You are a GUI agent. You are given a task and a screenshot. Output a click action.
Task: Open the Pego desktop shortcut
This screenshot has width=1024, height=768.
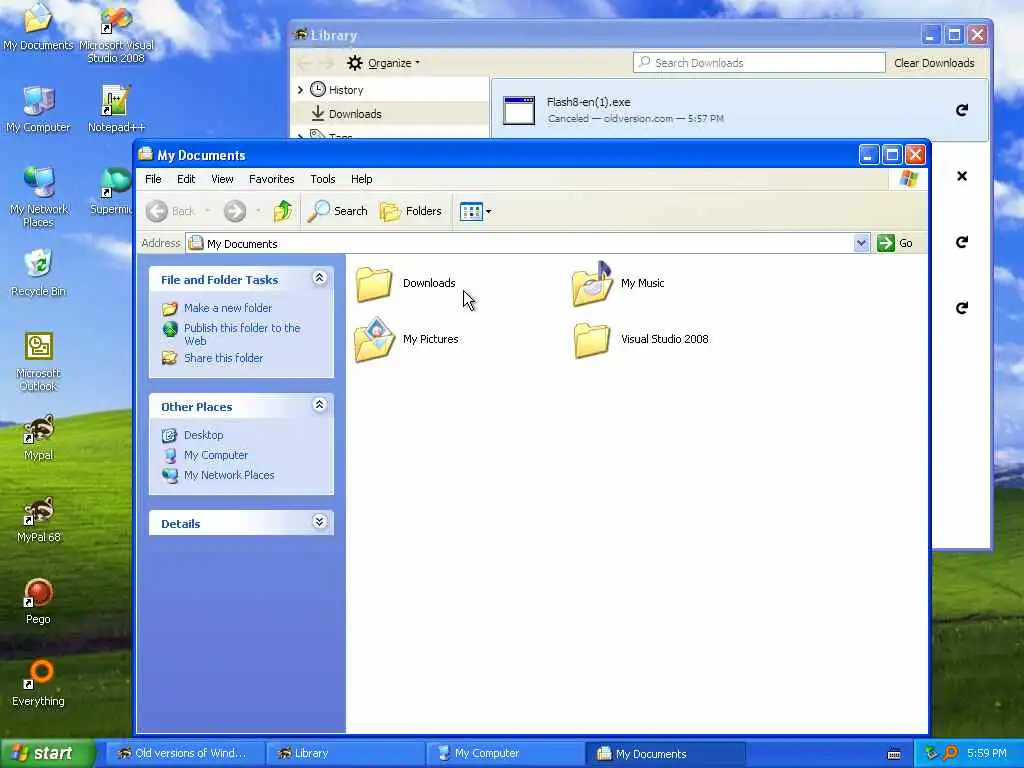point(39,601)
